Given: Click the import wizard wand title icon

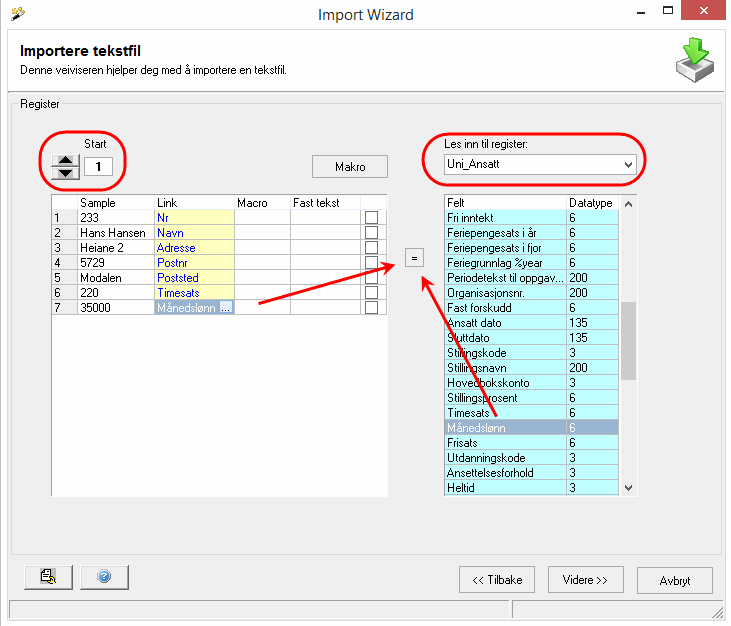Looking at the screenshot, I should (14, 14).
